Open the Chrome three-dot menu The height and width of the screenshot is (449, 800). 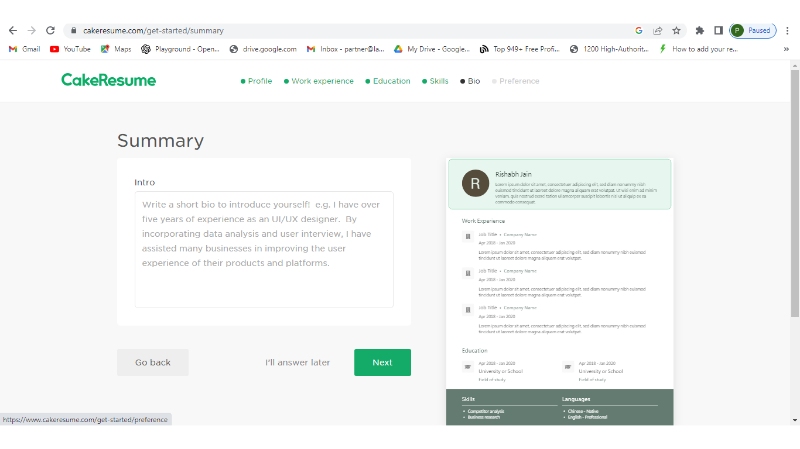(x=787, y=31)
